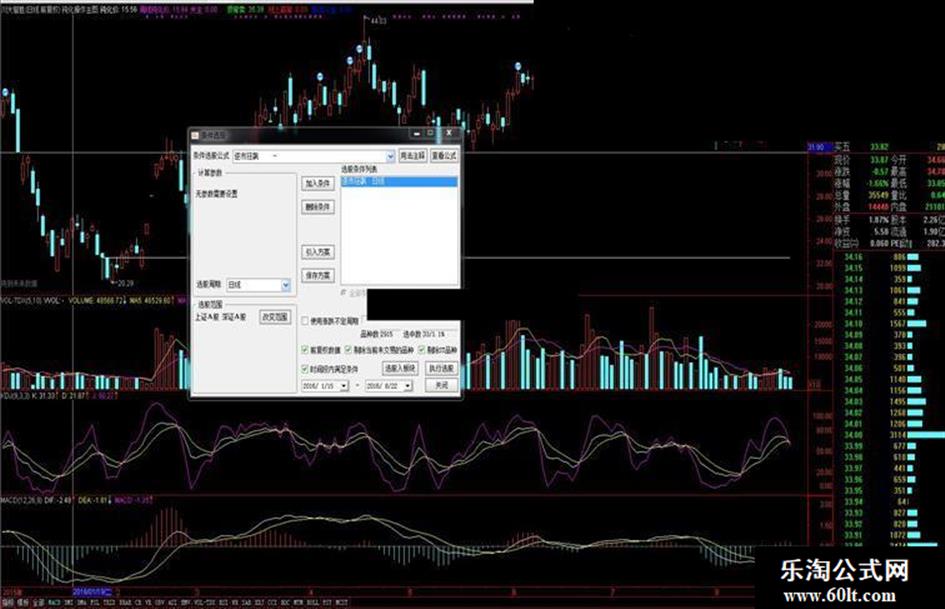
Task: Click the 关闭 button in dialog
Action: 441,385
